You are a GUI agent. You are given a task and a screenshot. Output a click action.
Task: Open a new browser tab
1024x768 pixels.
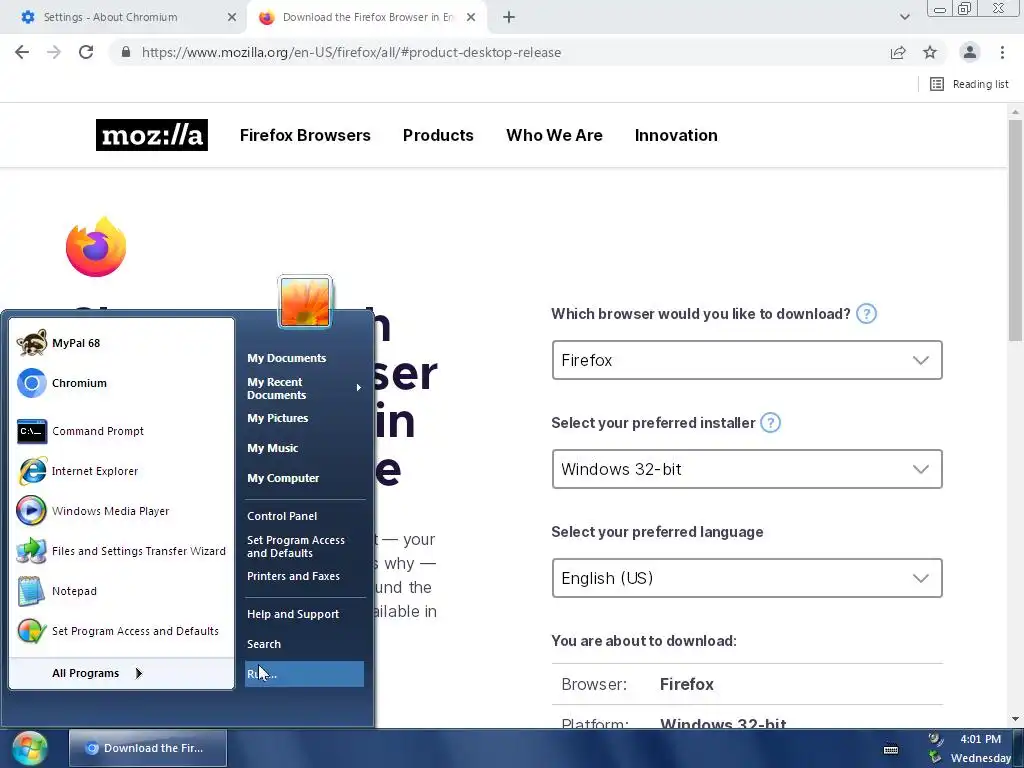(509, 17)
